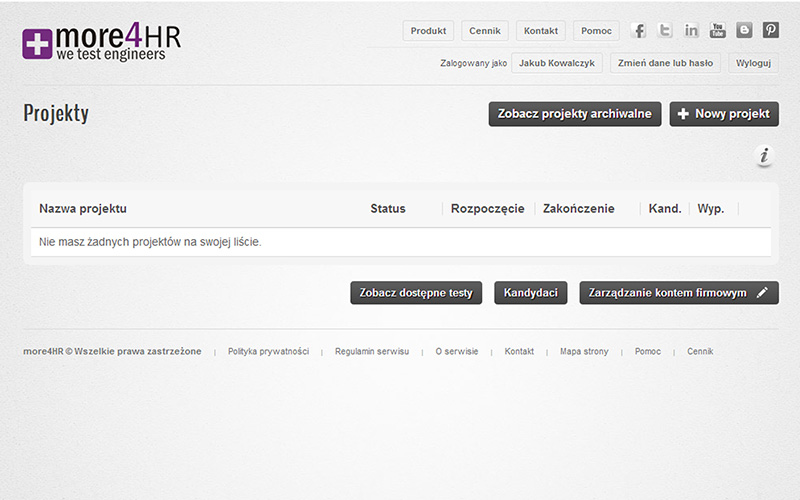The width and height of the screenshot is (800, 500).
Task: Click the more4HR logo
Action: [101, 42]
